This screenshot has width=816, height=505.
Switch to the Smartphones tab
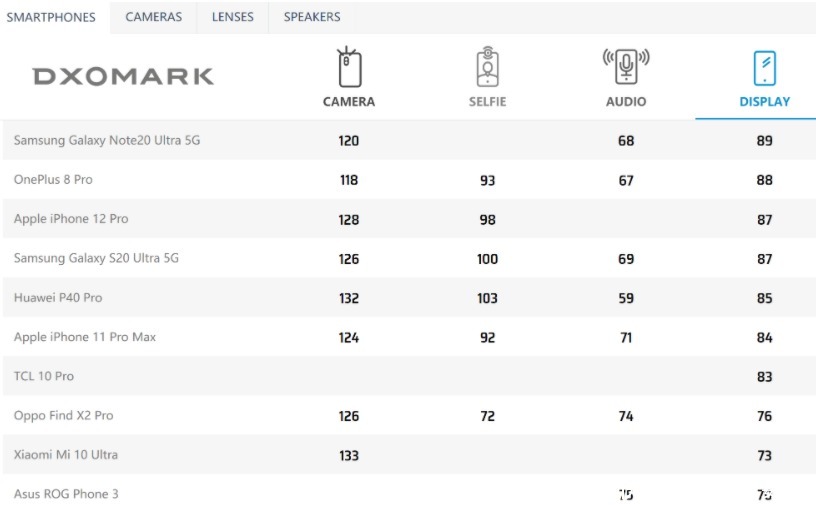51,17
